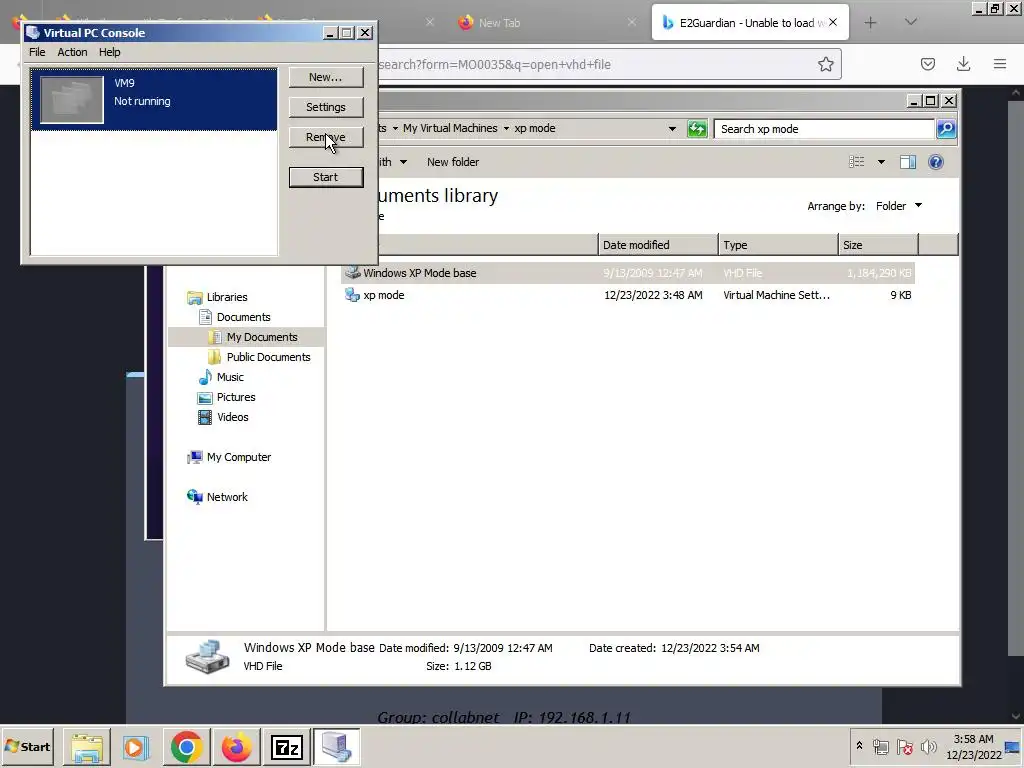
Task: Click the network tray icon with red X
Action: [x=904, y=746]
